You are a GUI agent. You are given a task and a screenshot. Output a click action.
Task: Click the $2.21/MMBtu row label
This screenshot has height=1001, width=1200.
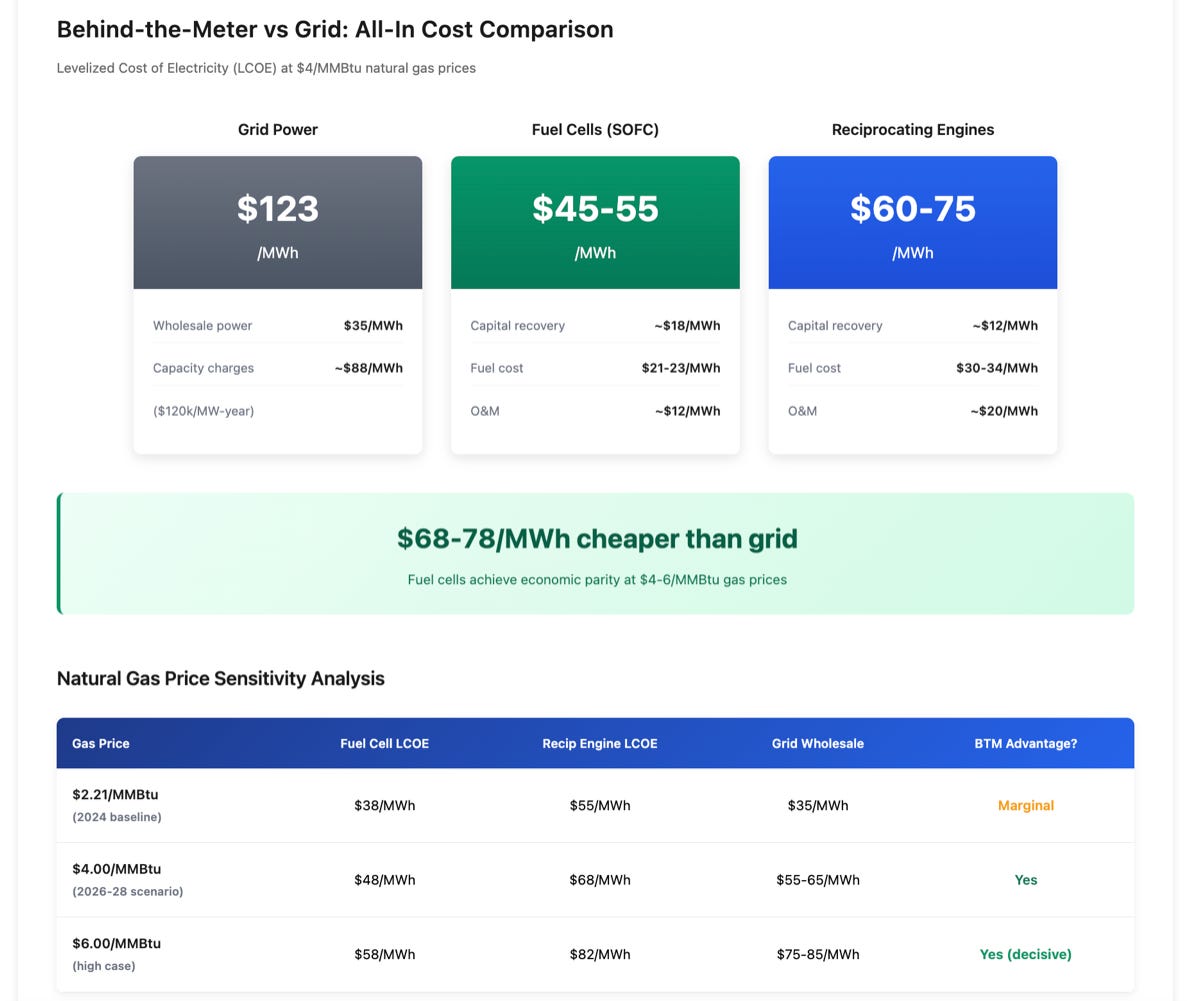115,795
